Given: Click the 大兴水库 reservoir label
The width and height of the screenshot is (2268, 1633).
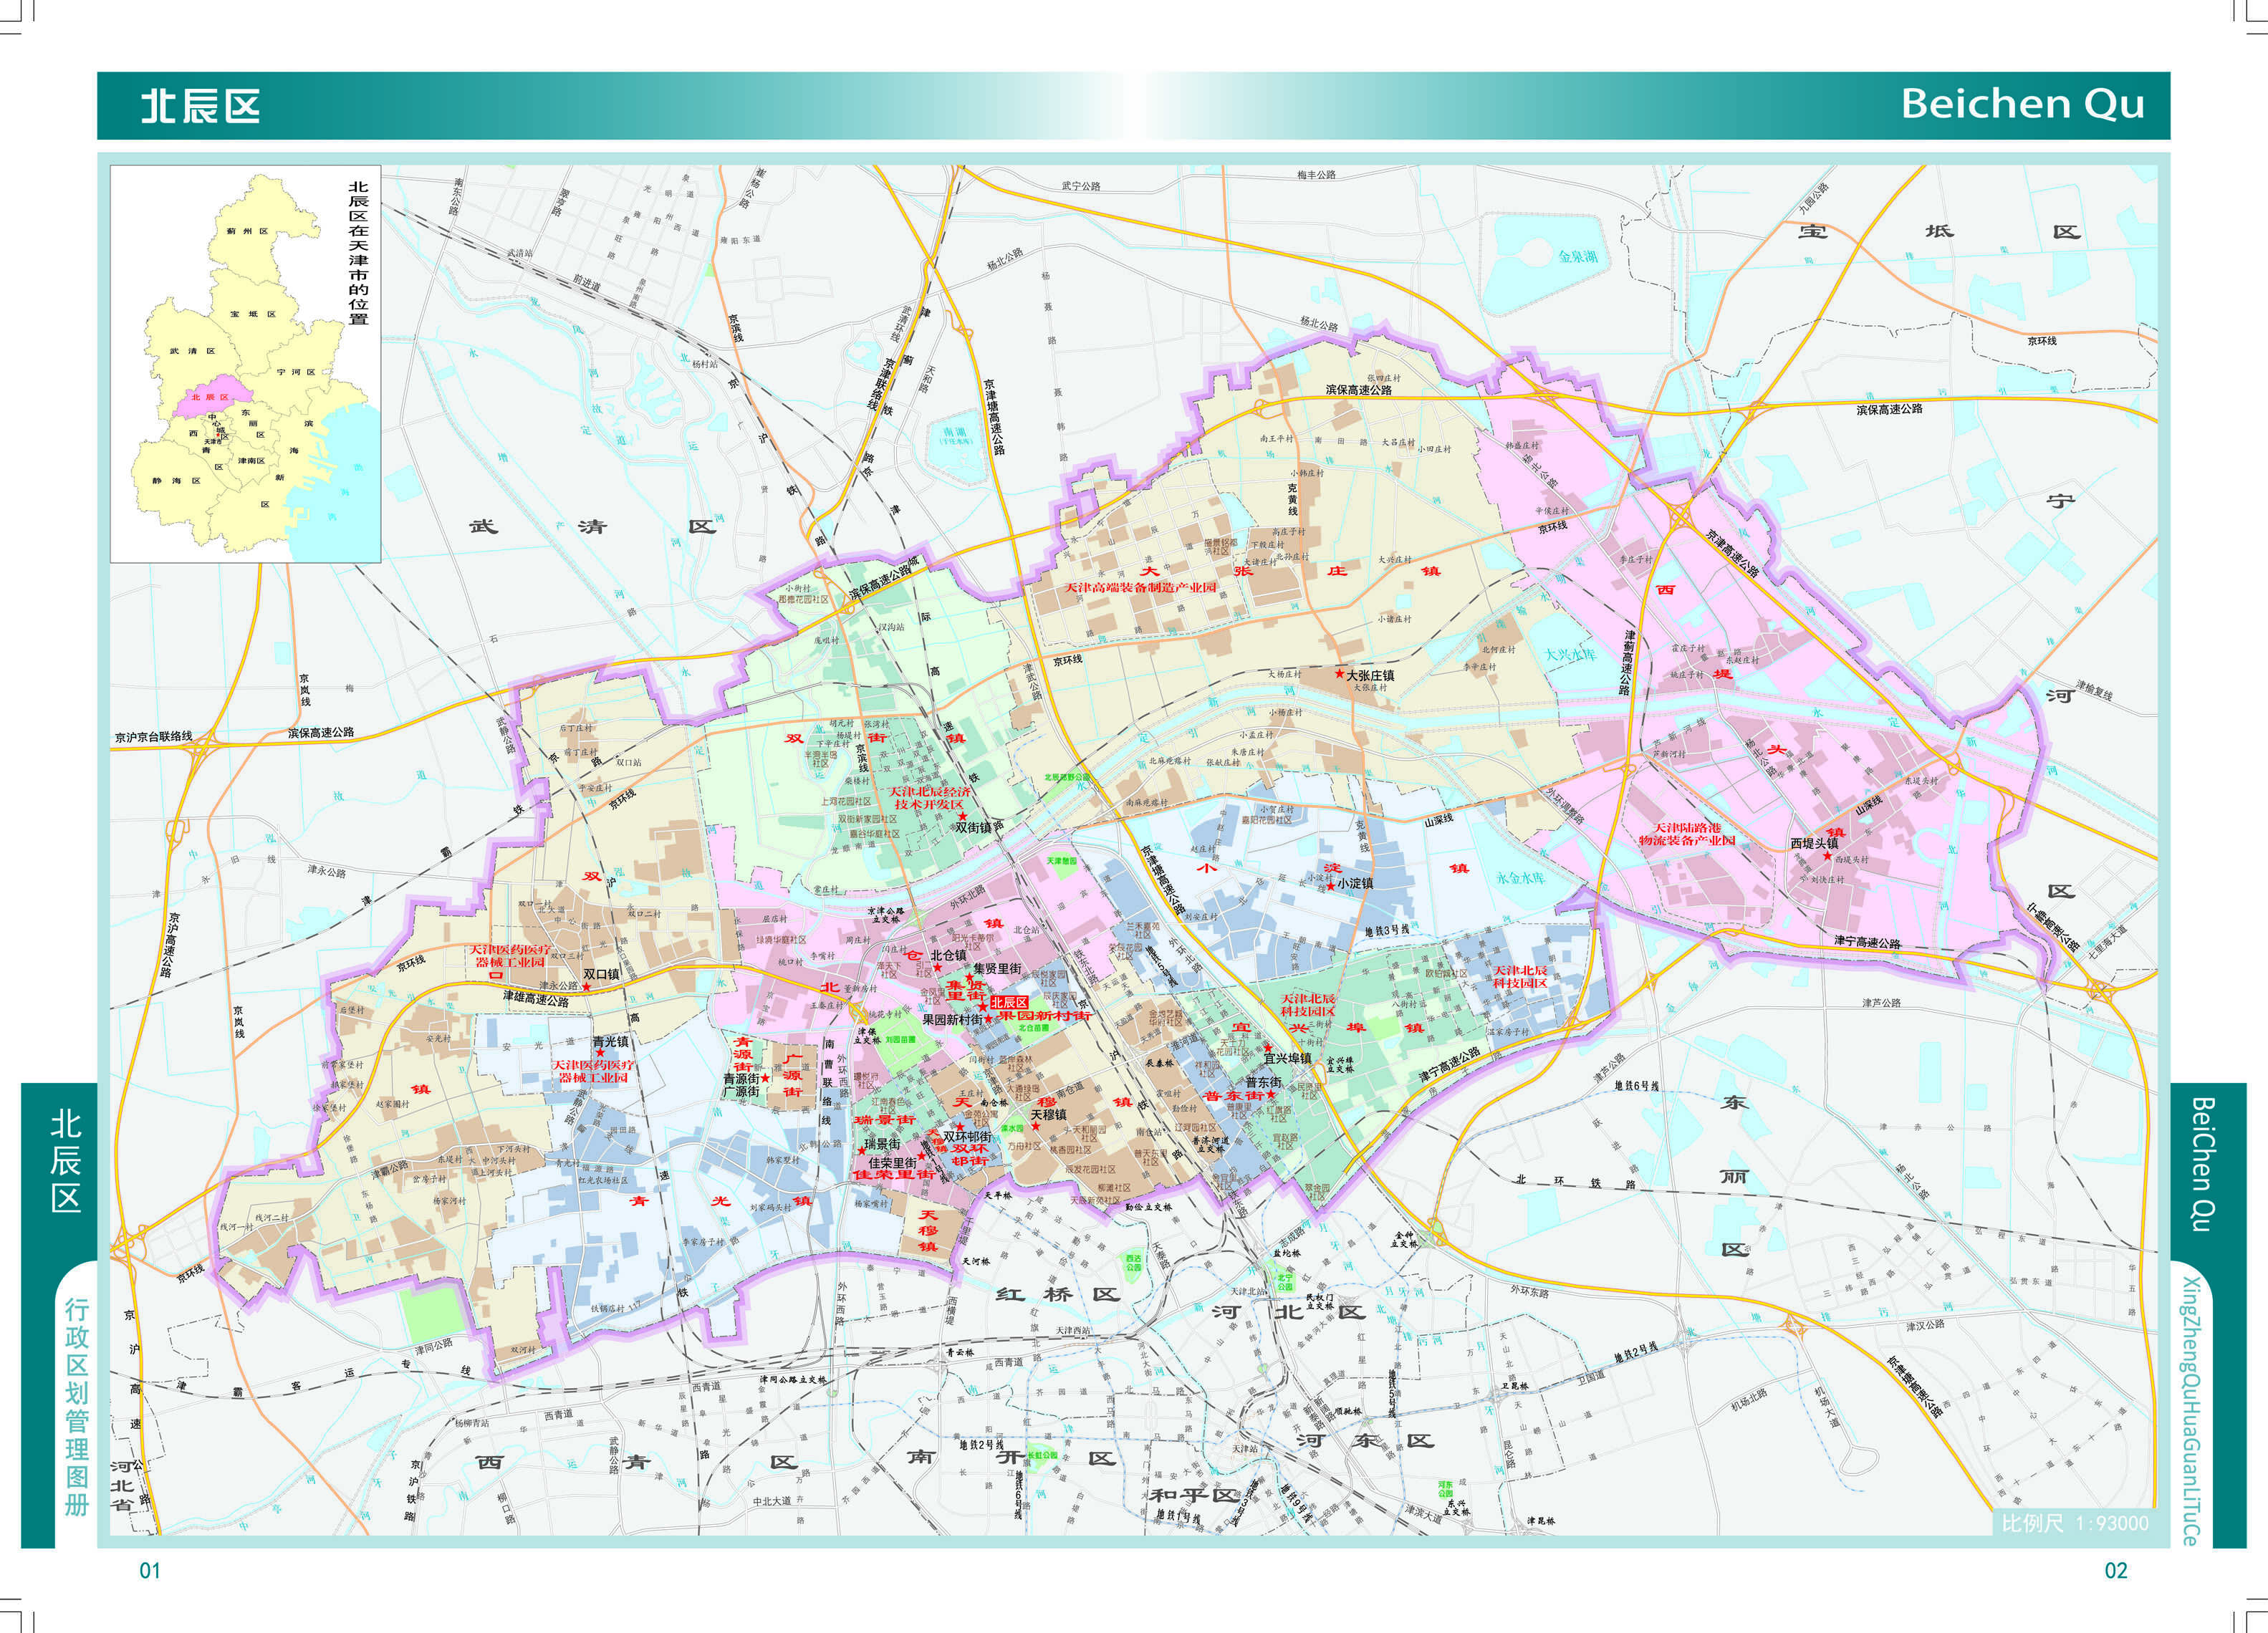Looking at the screenshot, I should (1570, 655).
